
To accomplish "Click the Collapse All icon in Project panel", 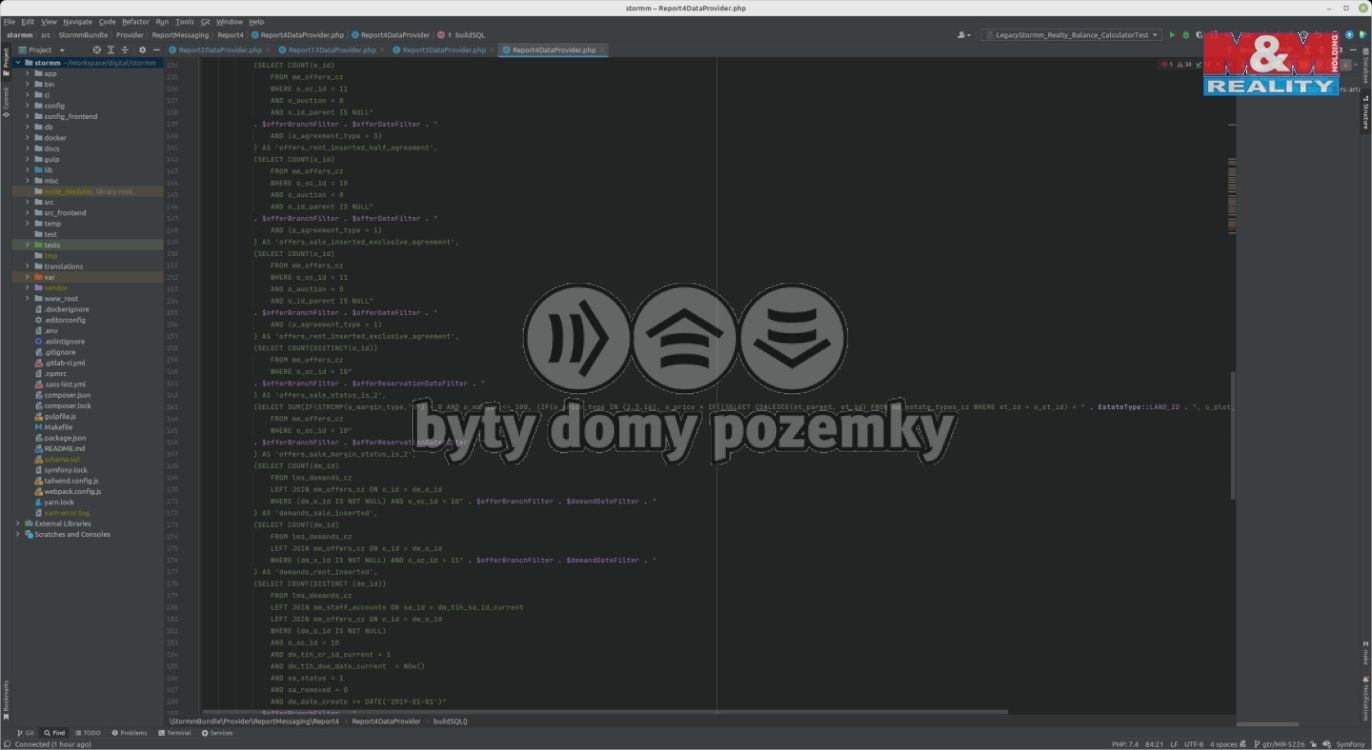I will coord(123,49).
